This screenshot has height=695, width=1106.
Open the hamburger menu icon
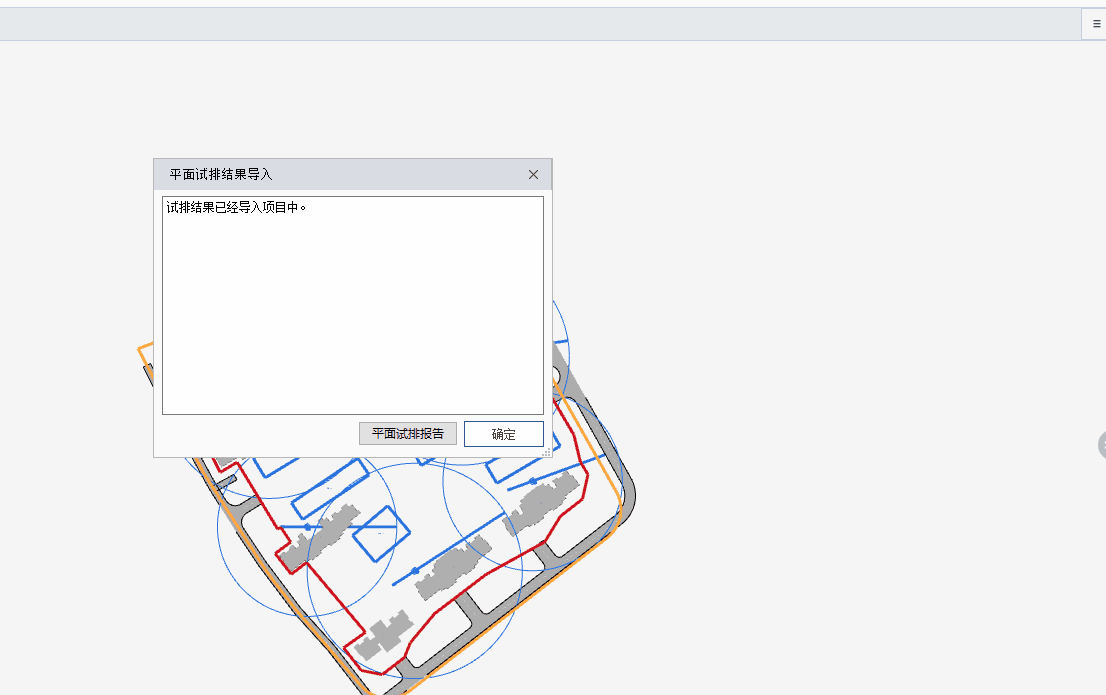(x=1096, y=24)
